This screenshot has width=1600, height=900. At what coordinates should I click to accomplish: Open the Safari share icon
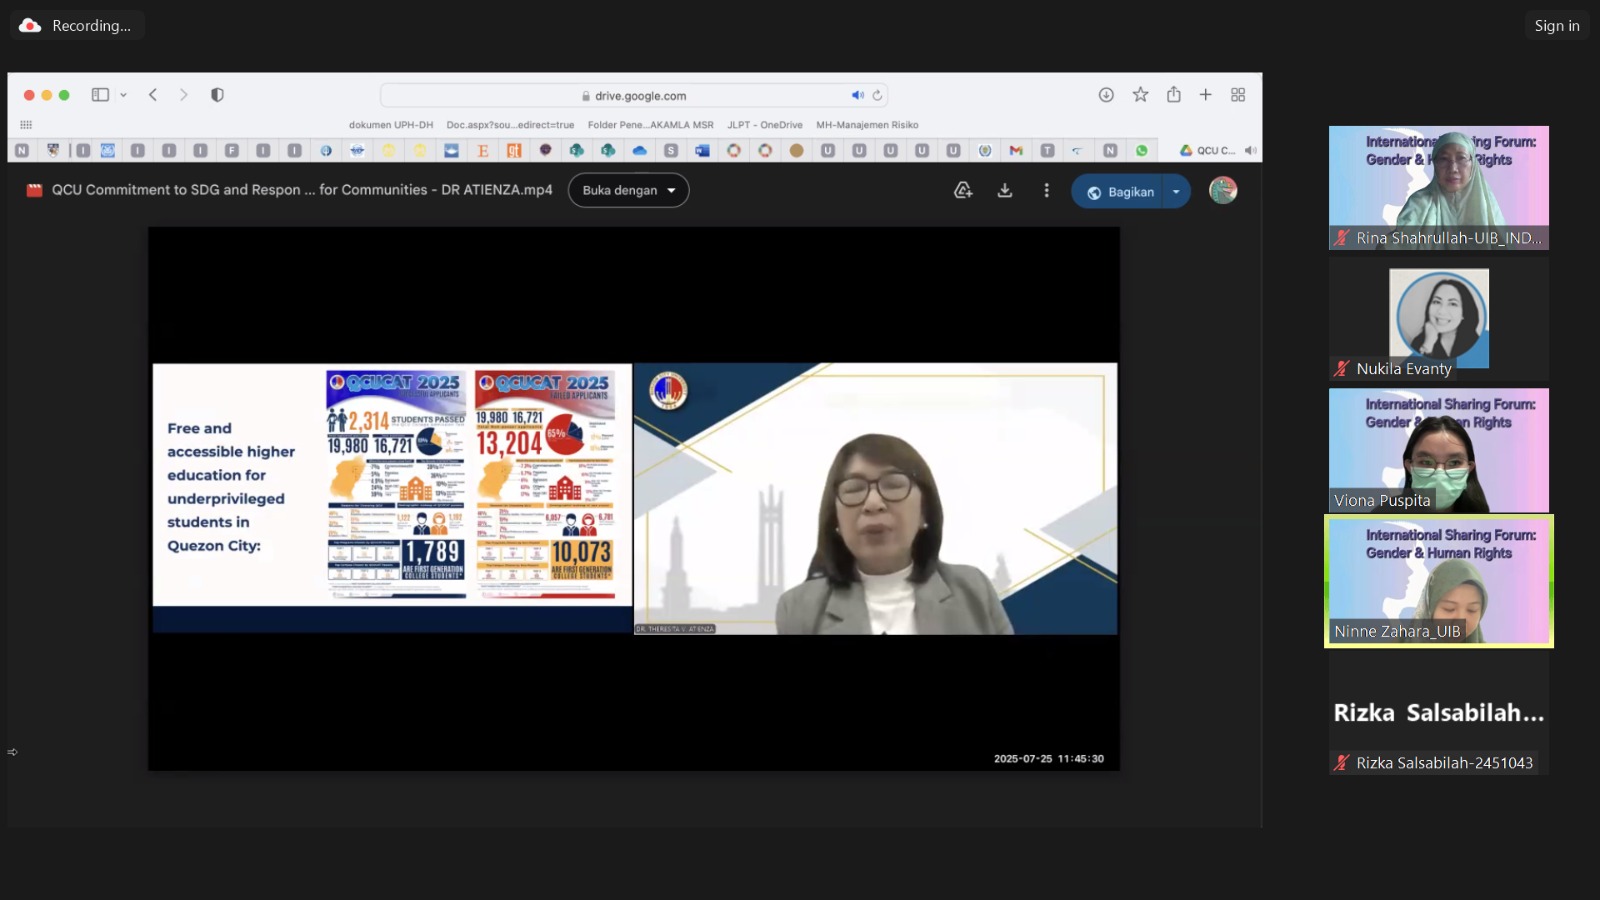1174,95
